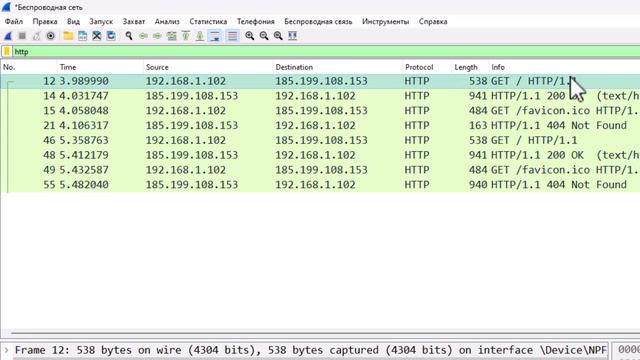
Task: Select packet 48 at time 5.412179
Action: [320, 155]
